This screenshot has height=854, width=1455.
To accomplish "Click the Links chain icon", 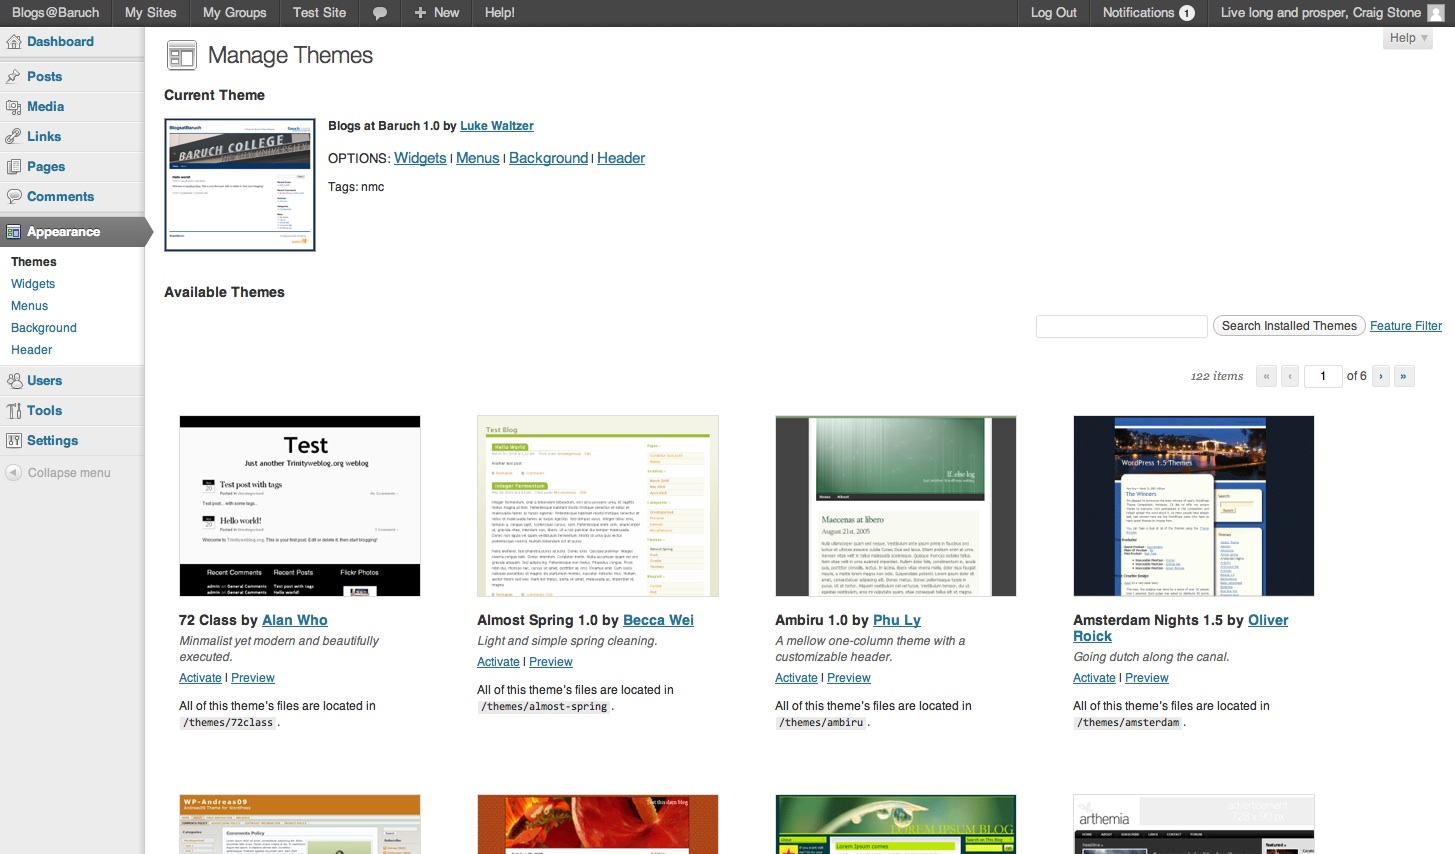I will [x=13, y=136].
